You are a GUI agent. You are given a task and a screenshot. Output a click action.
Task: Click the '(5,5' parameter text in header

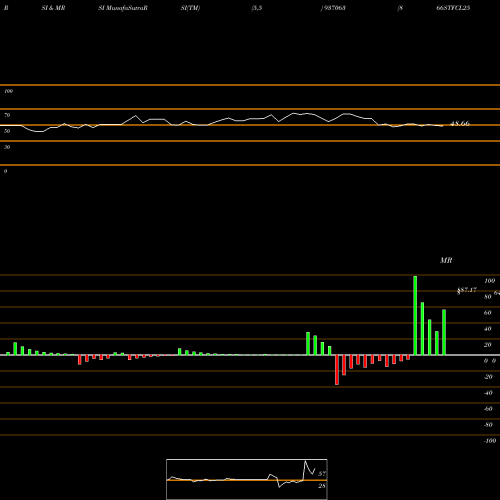pyautogui.click(x=257, y=8)
